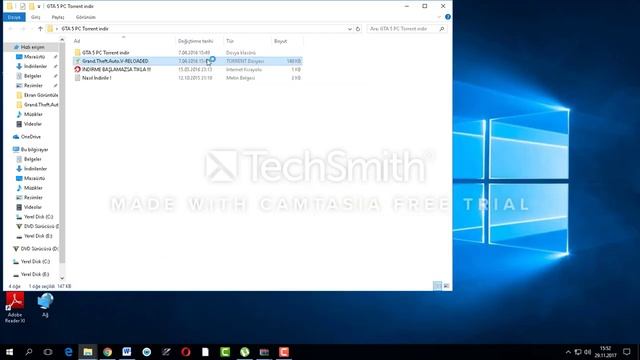Screen dimensions: 640x360
Task: Launch Microsoft Edge from the taskbar
Action: (68, 352)
